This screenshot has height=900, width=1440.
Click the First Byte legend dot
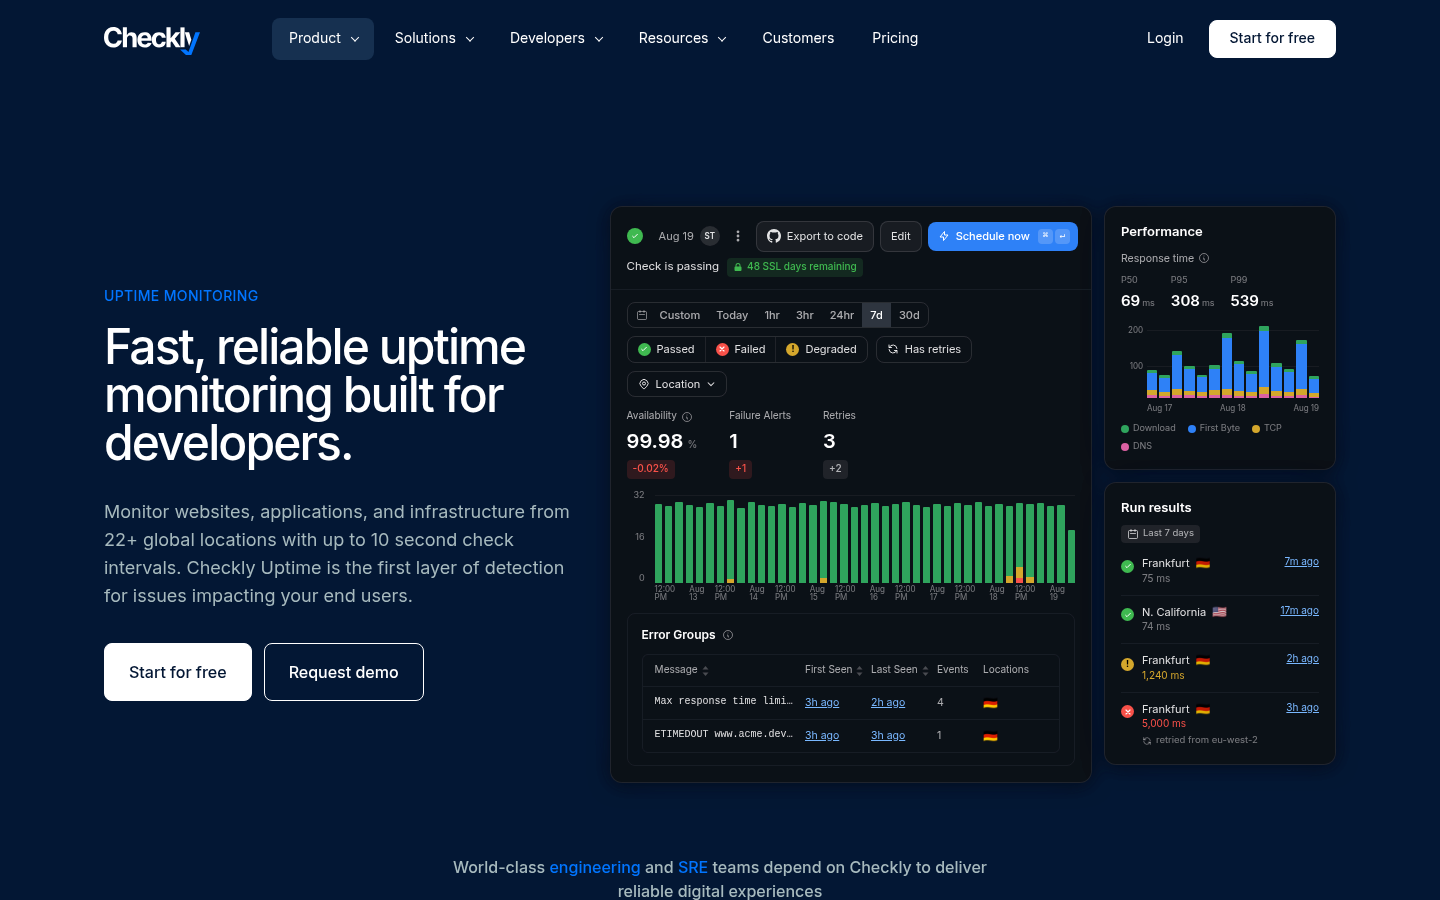(x=1192, y=429)
